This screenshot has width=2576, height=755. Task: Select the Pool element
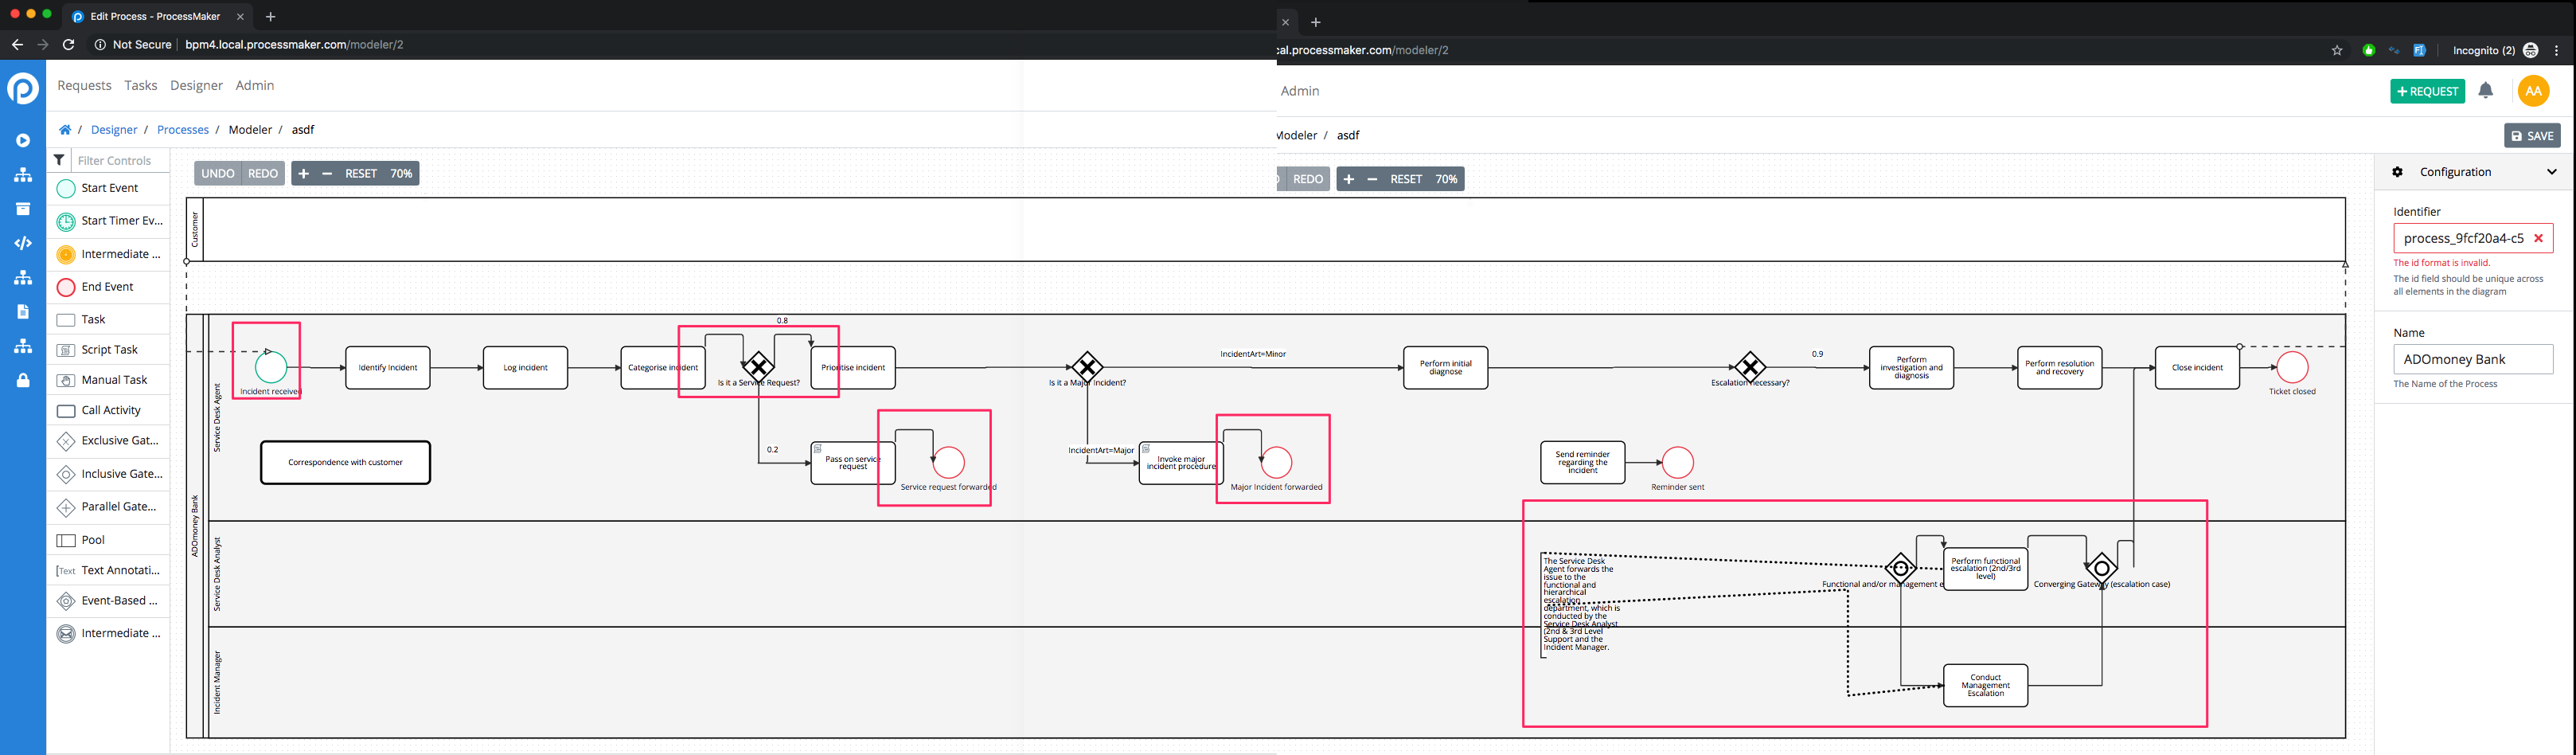(x=92, y=539)
